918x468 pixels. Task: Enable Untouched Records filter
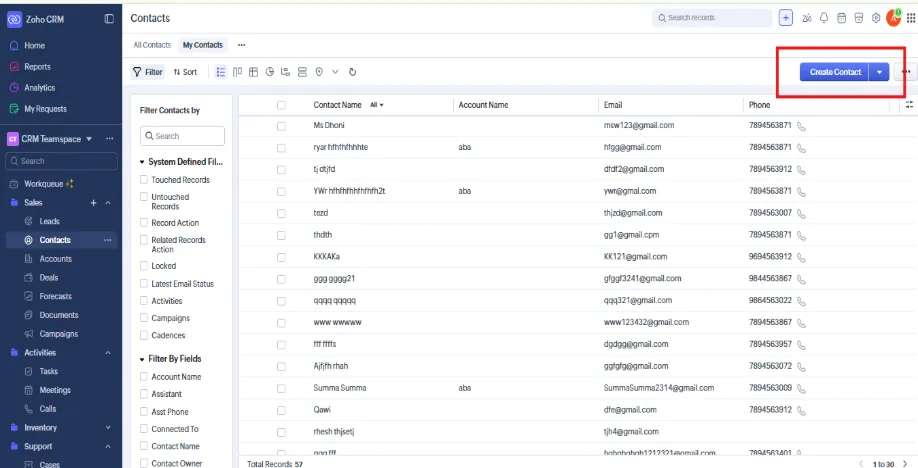(x=143, y=197)
